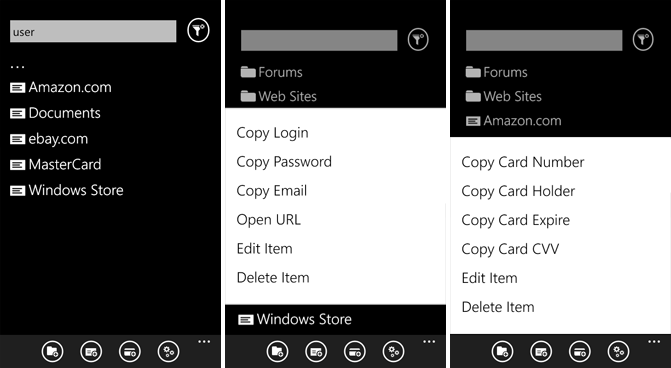Choose Delete Item in the Copy Card menu
Viewport: 671px width, 368px height.
pos(498,307)
